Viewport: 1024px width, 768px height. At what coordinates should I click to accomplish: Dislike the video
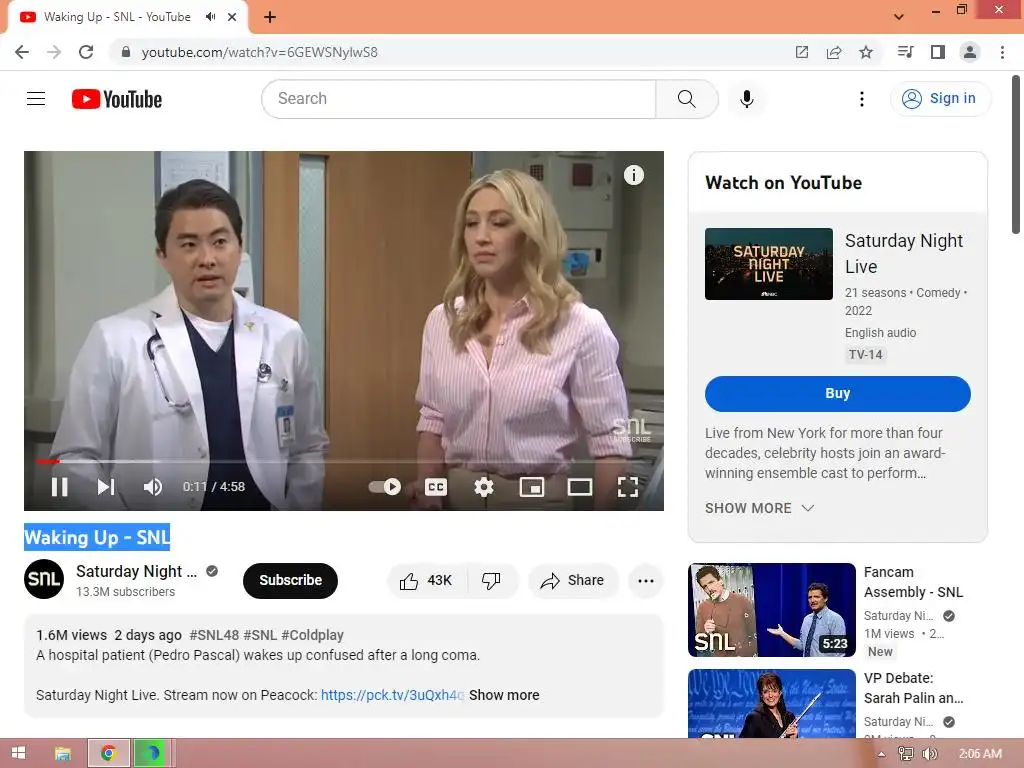tap(491, 581)
